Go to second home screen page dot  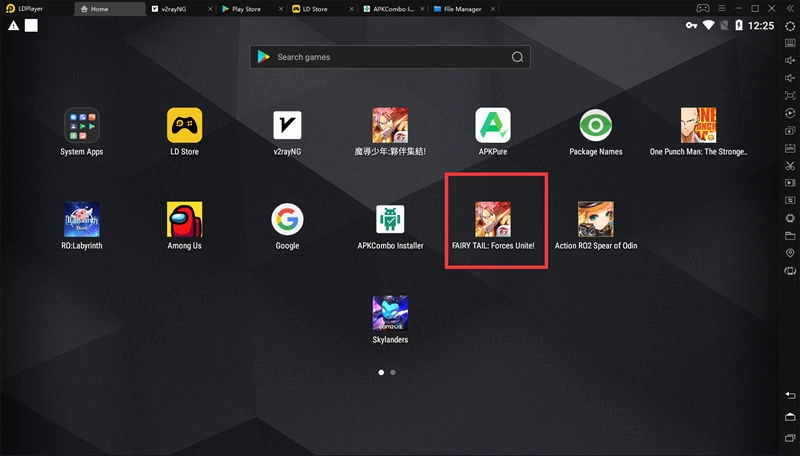coord(393,372)
